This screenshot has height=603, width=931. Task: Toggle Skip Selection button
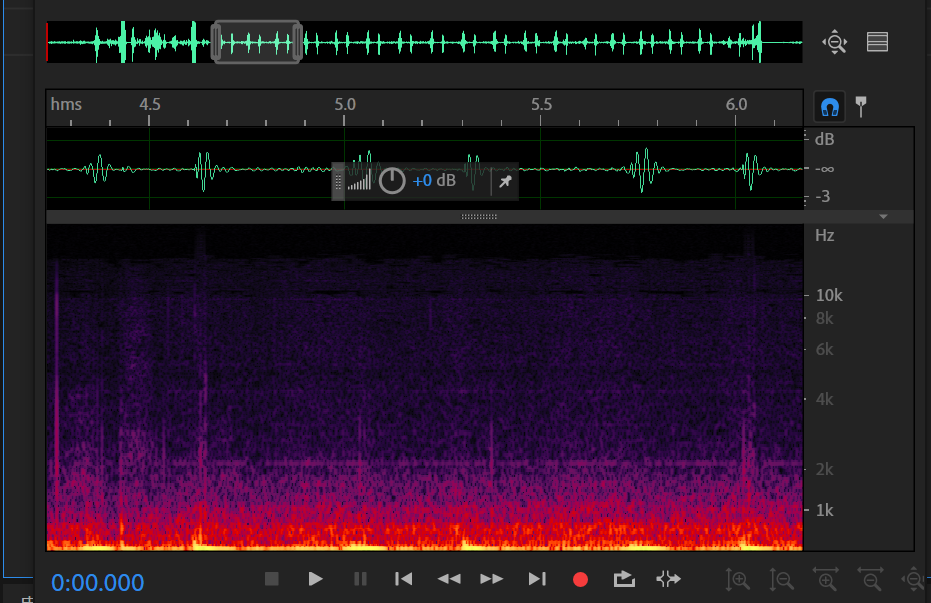(x=668, y=578)
